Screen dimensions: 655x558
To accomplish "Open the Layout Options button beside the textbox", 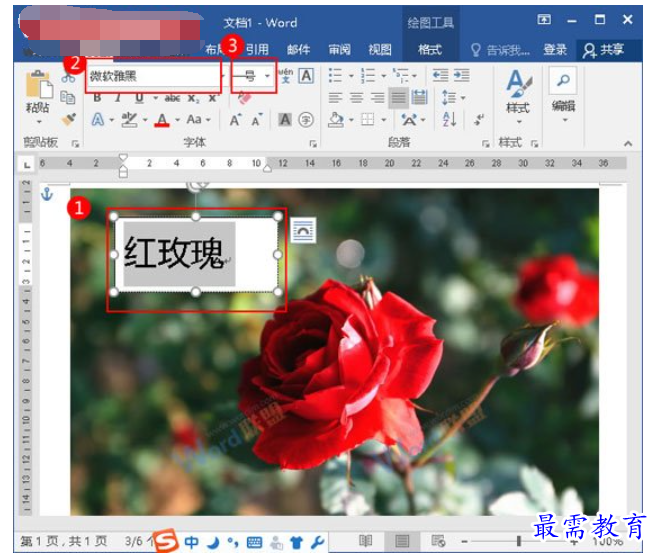I will pyautogui.click(x=303, y=230).
